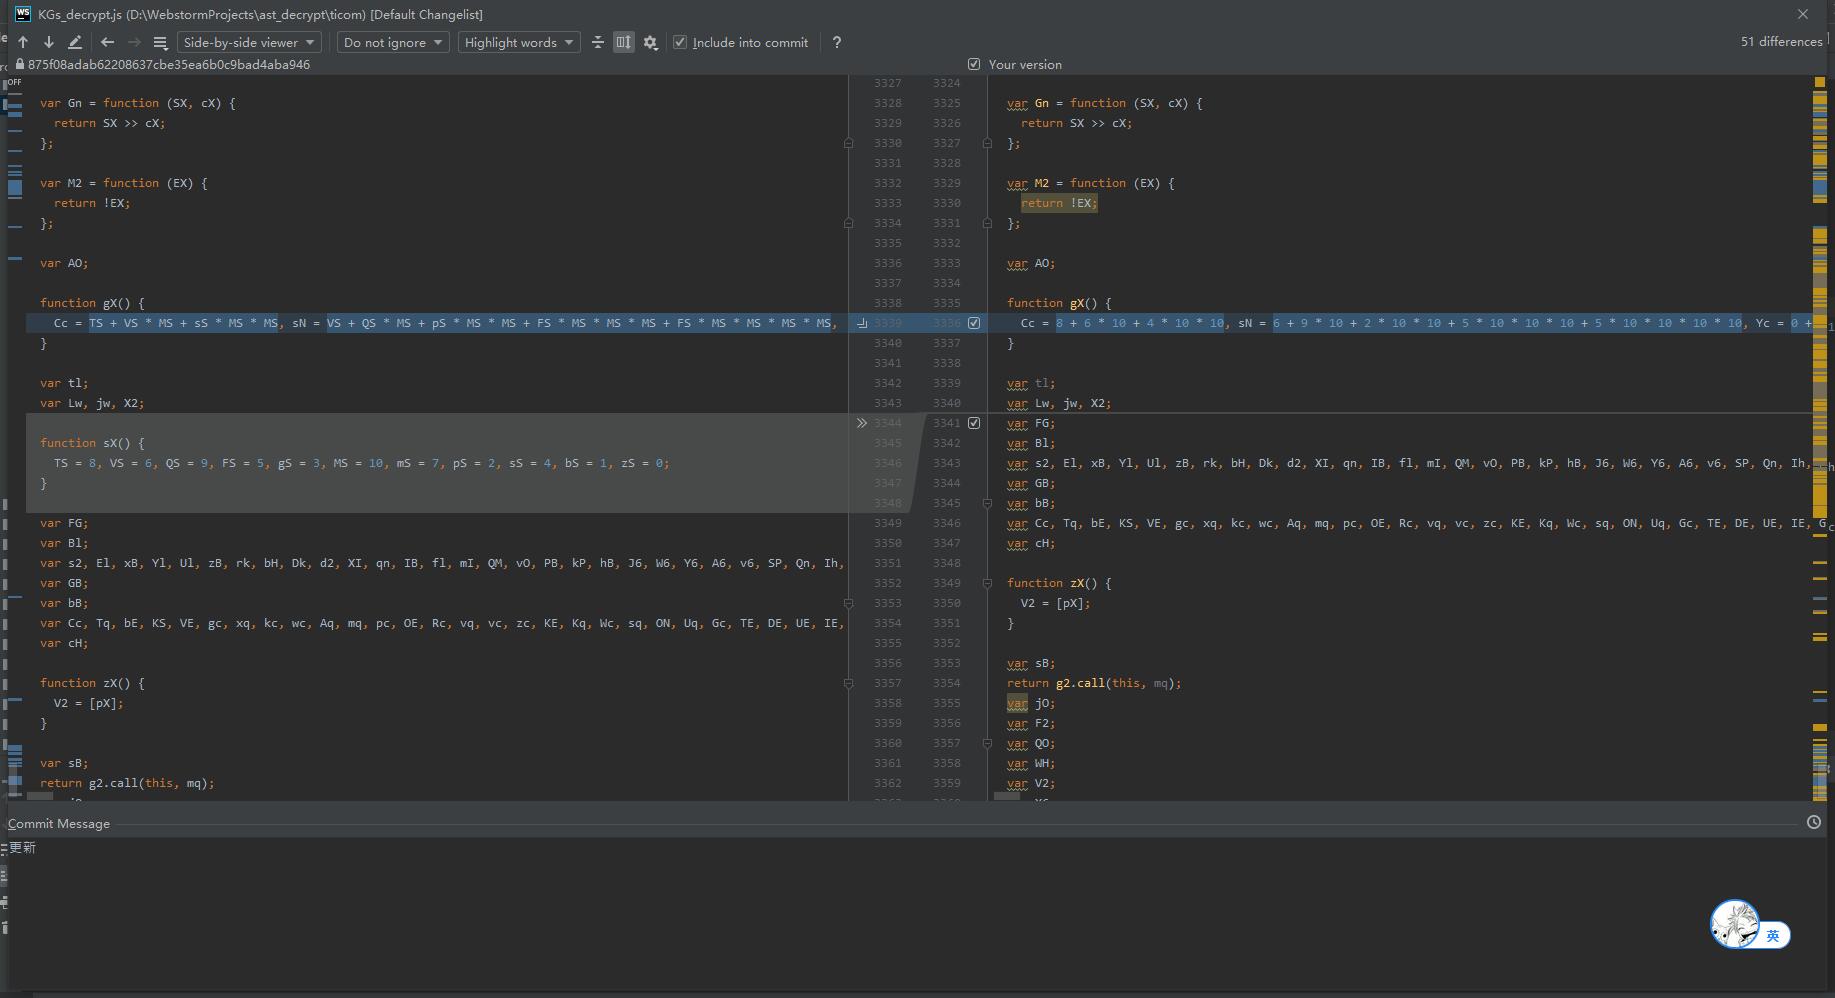Revert deleted block with double-chevron arrow
The width and height of the screenshot is (1835, 998).
862,423
